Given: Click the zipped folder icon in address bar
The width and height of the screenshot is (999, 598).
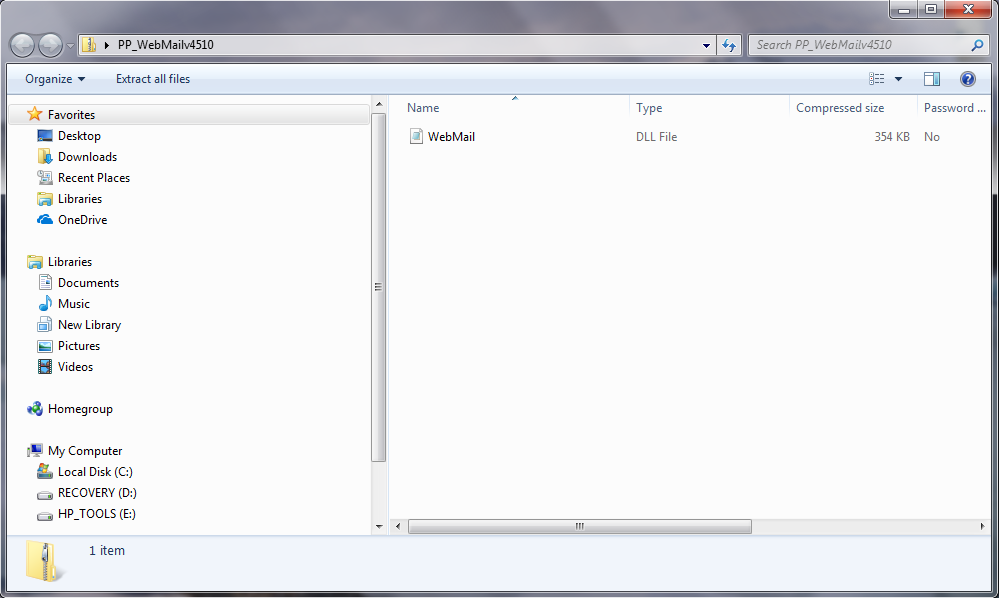Looking at the screenshot, I should (90, 45).
